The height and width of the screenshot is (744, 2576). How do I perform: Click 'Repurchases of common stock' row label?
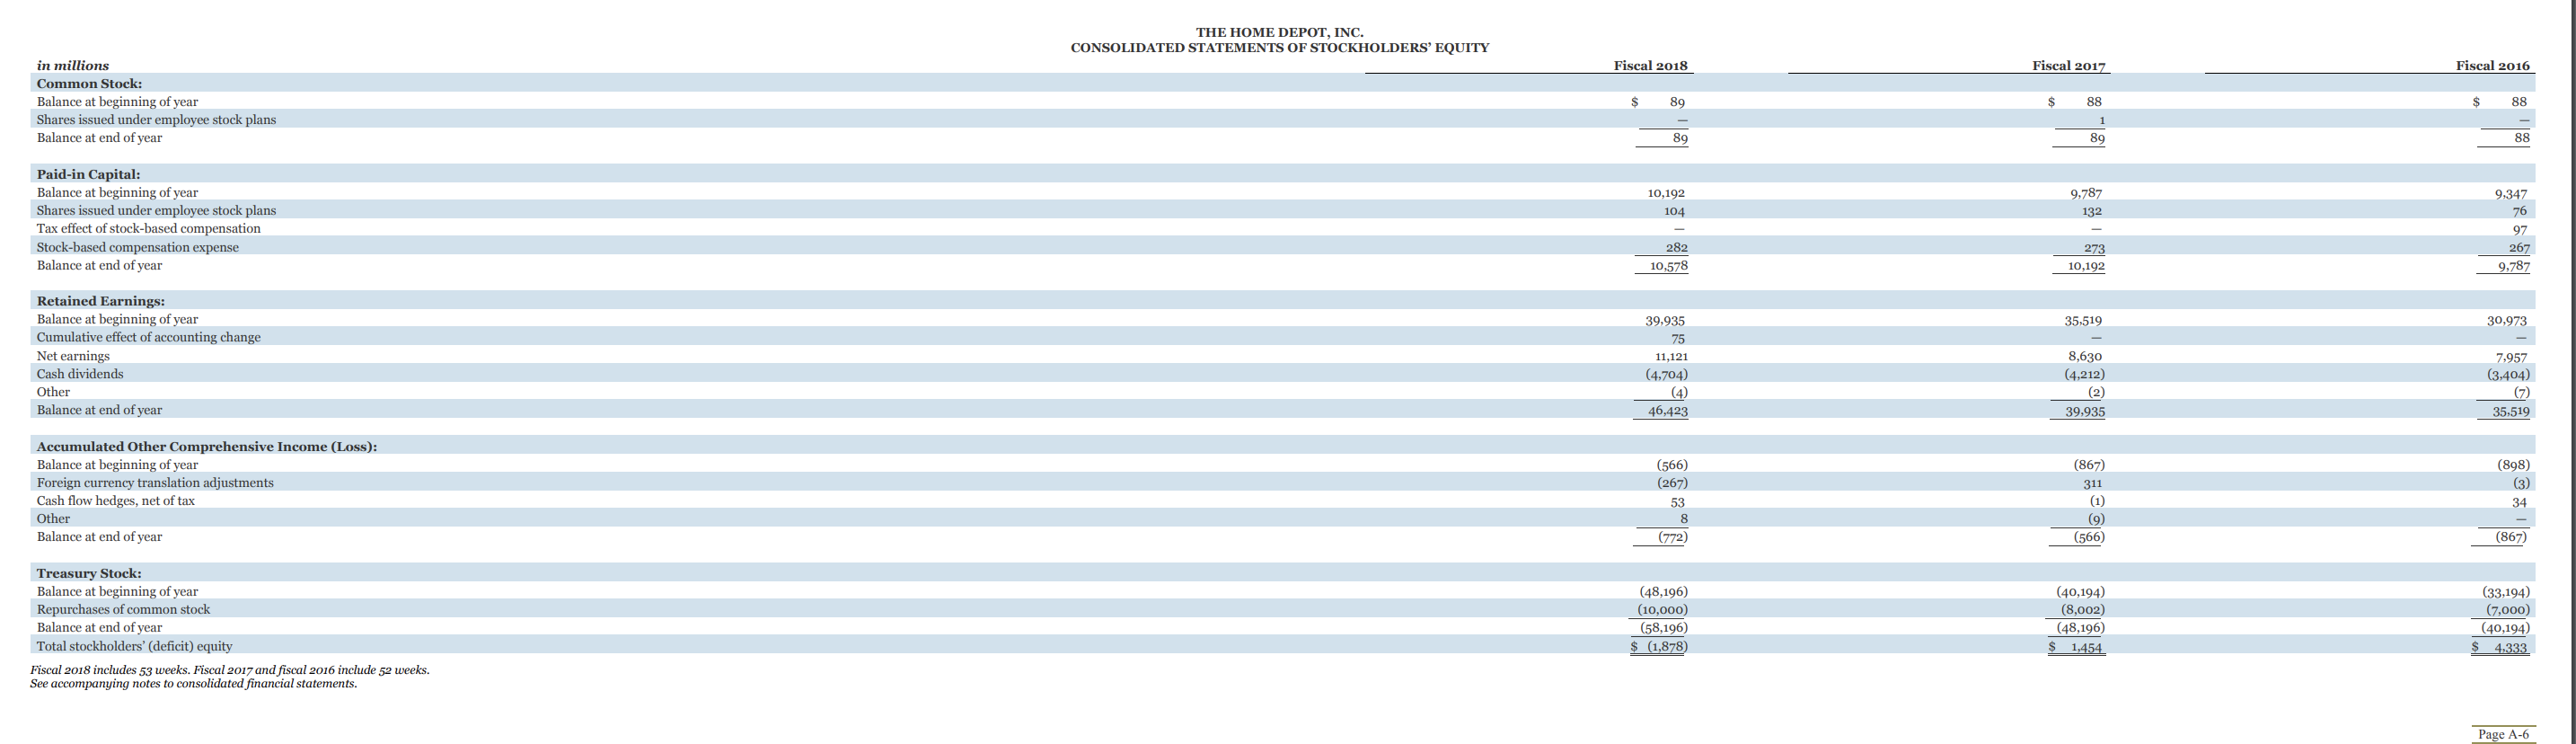coord(123,610)
